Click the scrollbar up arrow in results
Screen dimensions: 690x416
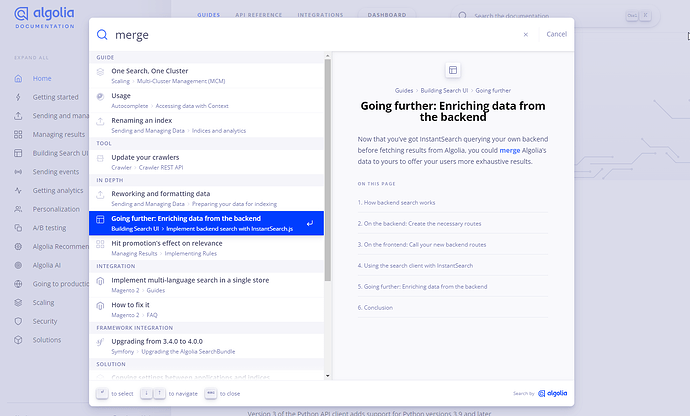[x=327, y=56]
